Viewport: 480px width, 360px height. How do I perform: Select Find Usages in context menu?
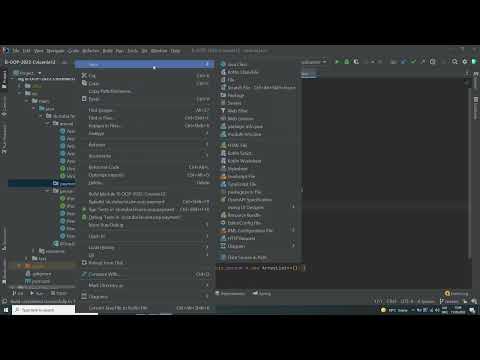(145, 110)
